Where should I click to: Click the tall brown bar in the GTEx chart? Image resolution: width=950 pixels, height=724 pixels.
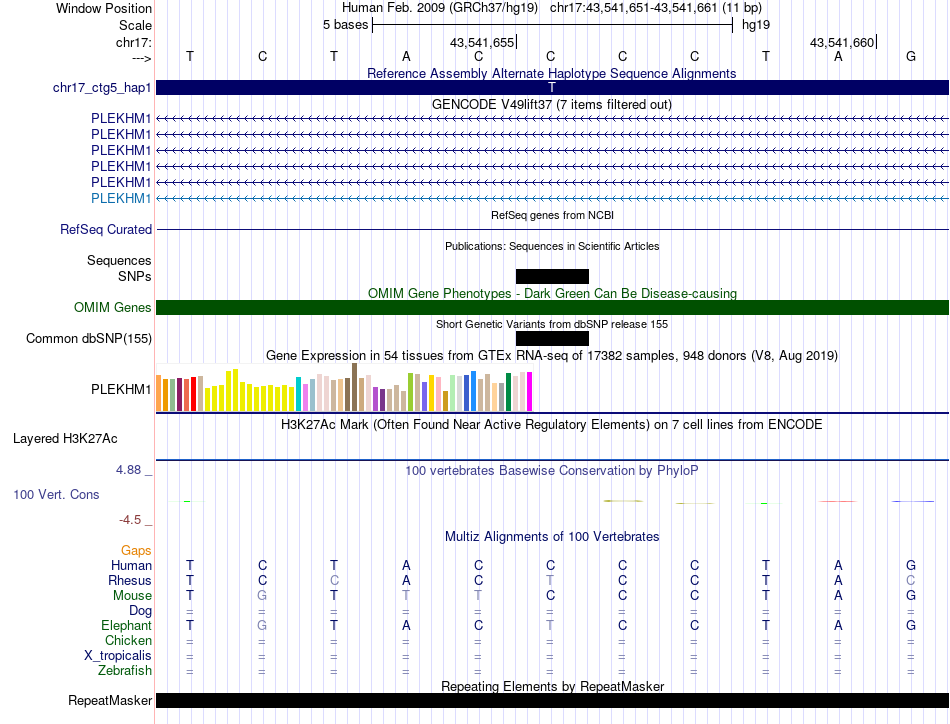(354, 387)
